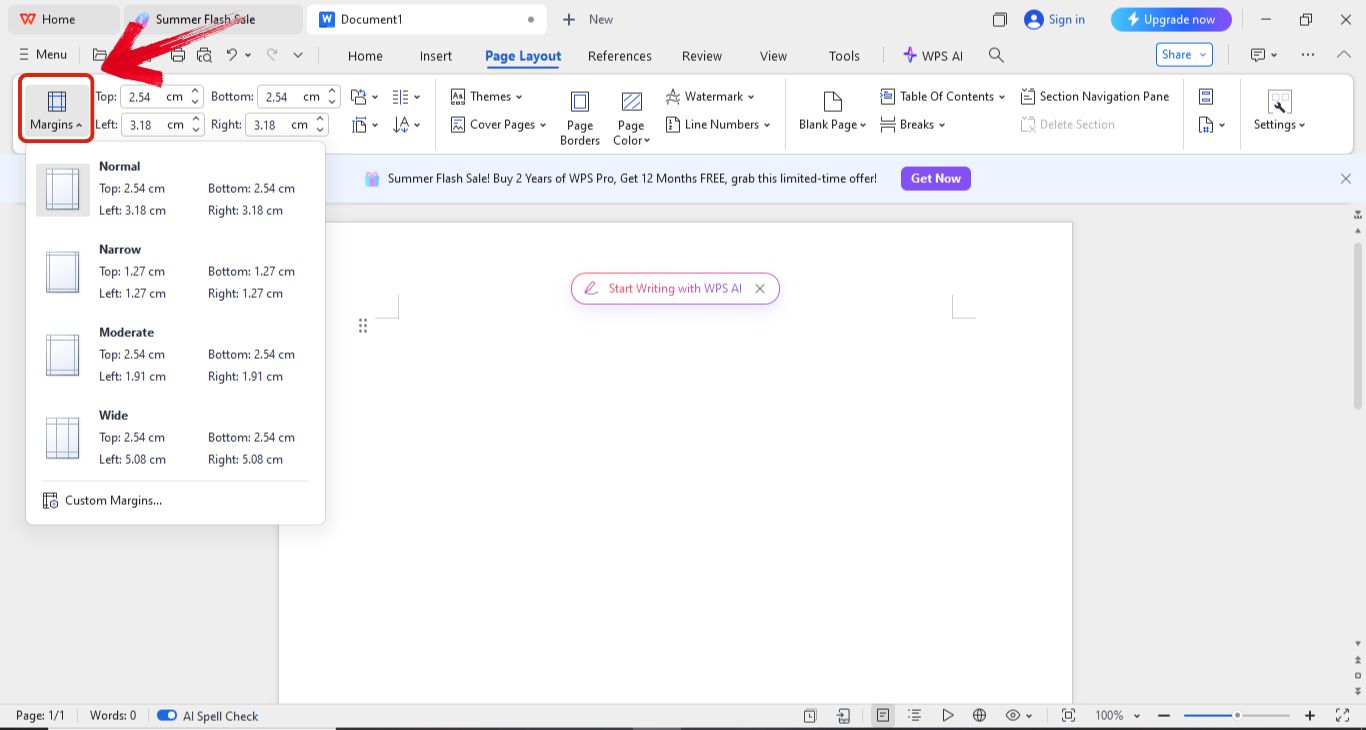1366x730 pixels.
Task: Click the paragraph drag handle on the page
Action: (363, 325)
